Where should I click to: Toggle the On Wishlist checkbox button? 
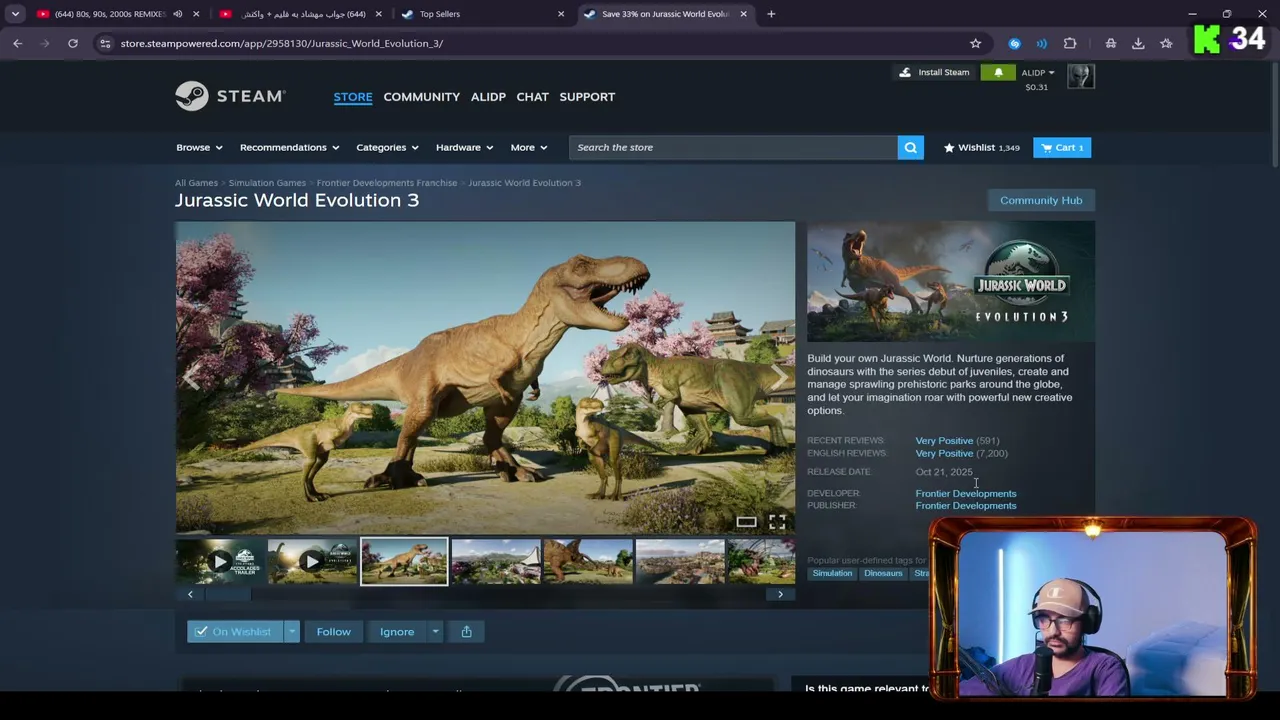235,632
